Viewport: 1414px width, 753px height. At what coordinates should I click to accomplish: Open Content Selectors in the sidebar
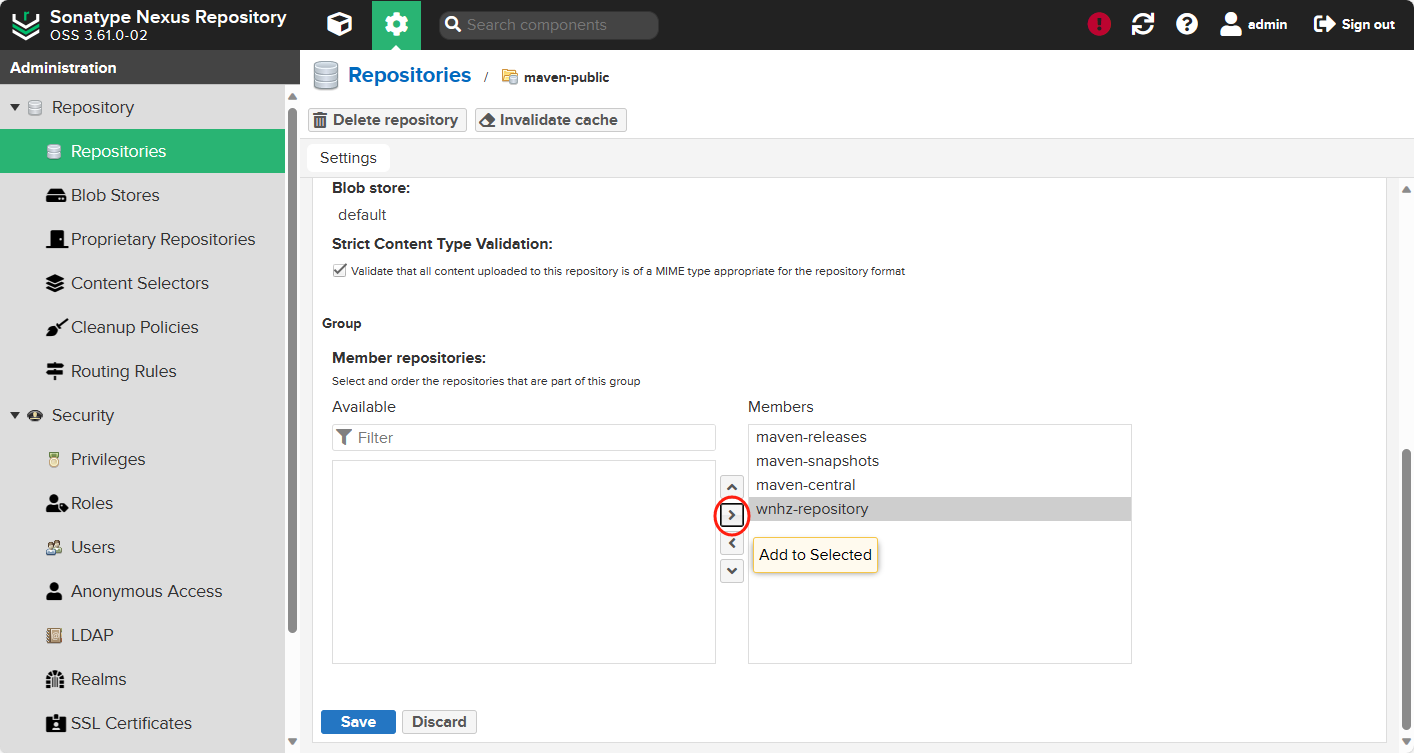pyautogui.click(x=142, y=283)
